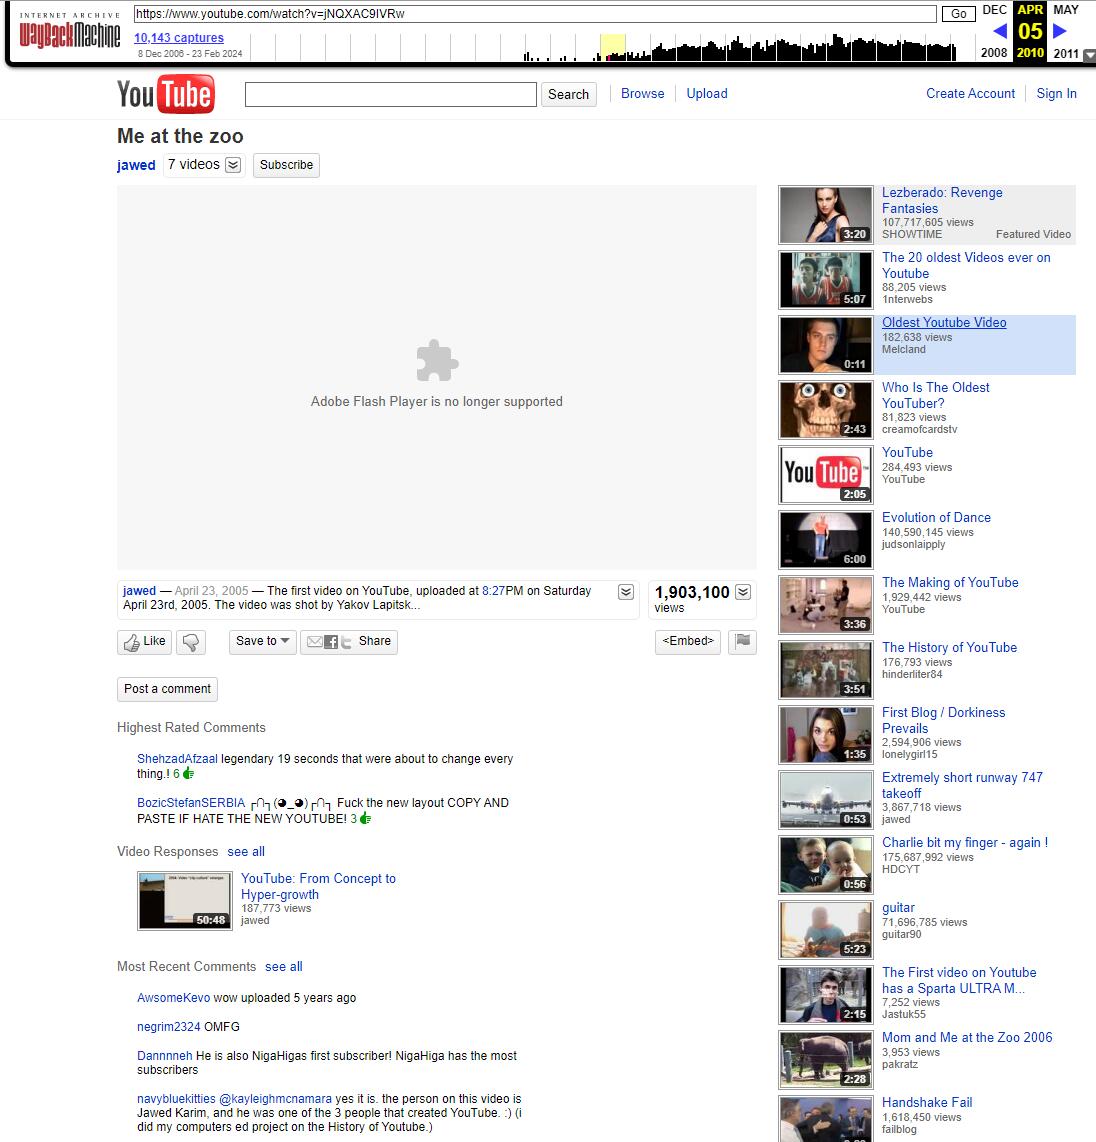Go to next capture with right arrow
1096x1142 pixels.
[x=1060, y=31]
